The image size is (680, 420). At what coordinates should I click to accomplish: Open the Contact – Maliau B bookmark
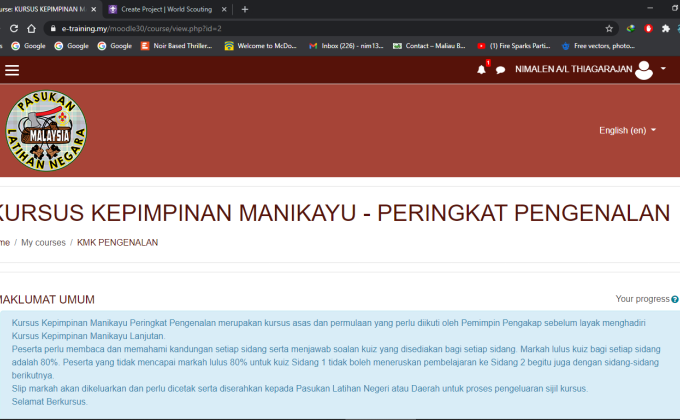[x=429, y=46]
